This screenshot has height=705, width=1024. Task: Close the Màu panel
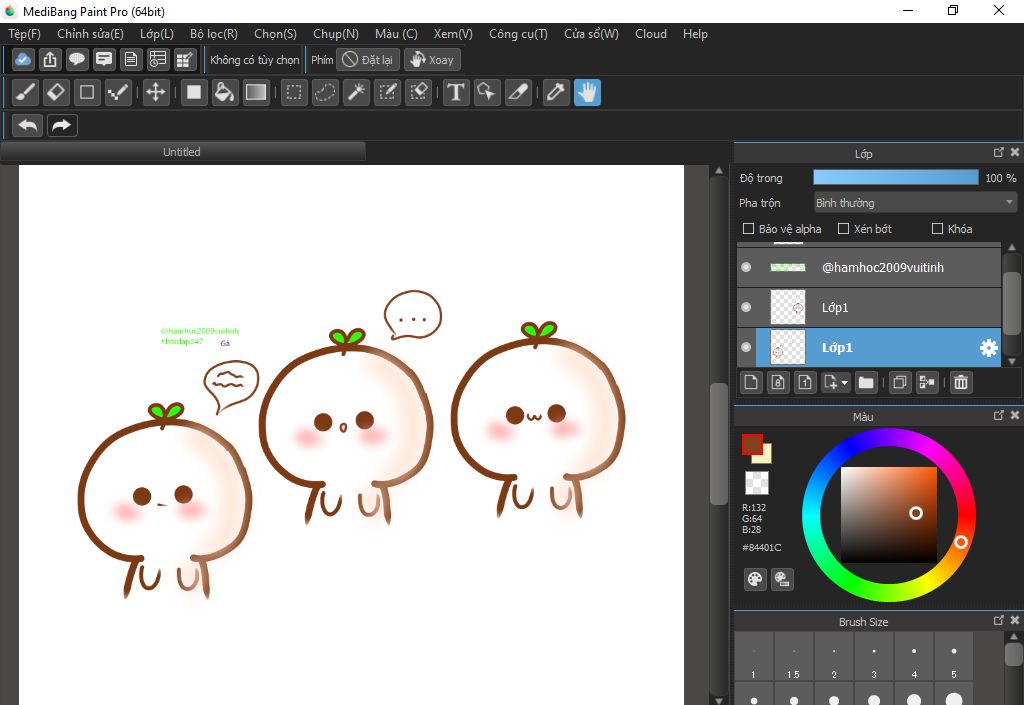pyautogui.click(x=1015, y=415)
